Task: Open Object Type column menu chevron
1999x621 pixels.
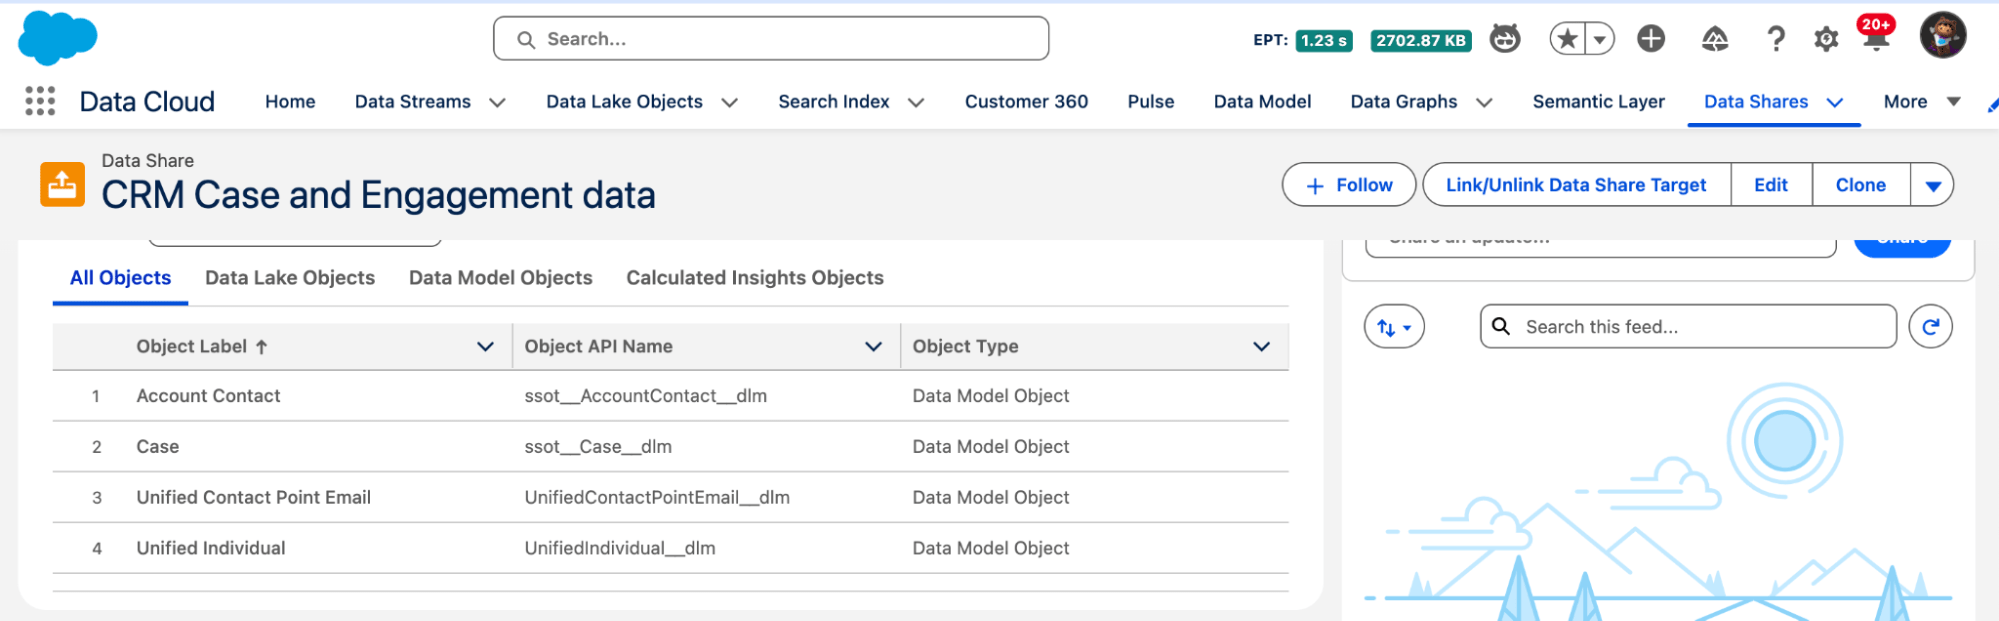Action: tap(1261, 346)
